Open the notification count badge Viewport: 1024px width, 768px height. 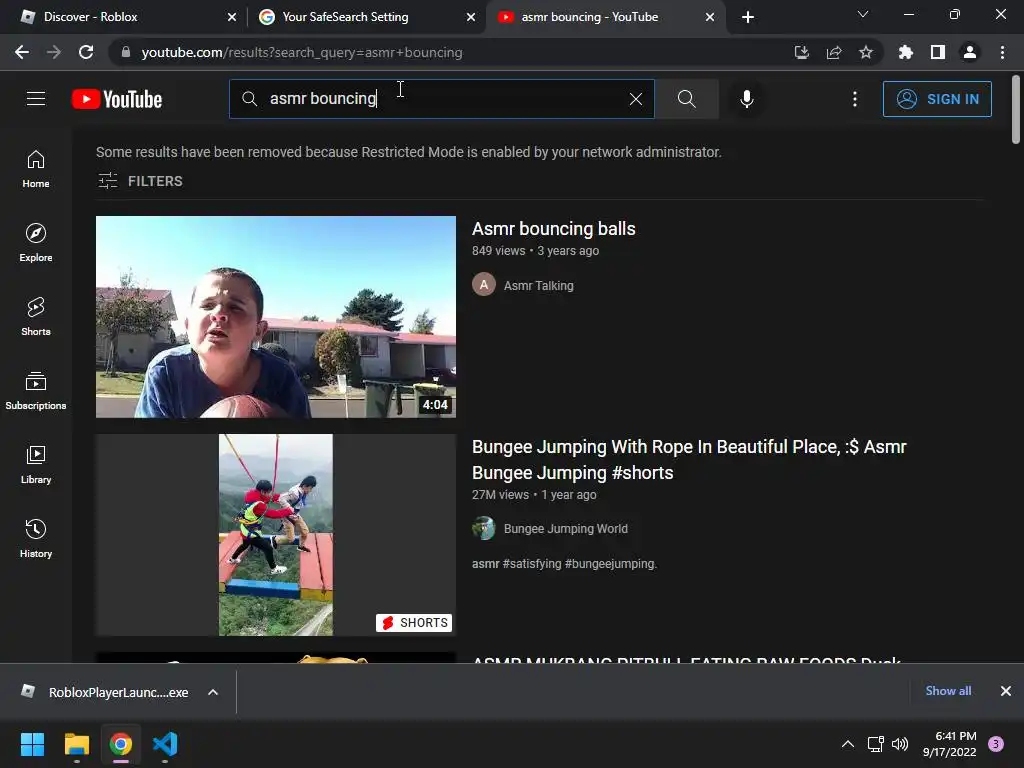pos(996,744)
